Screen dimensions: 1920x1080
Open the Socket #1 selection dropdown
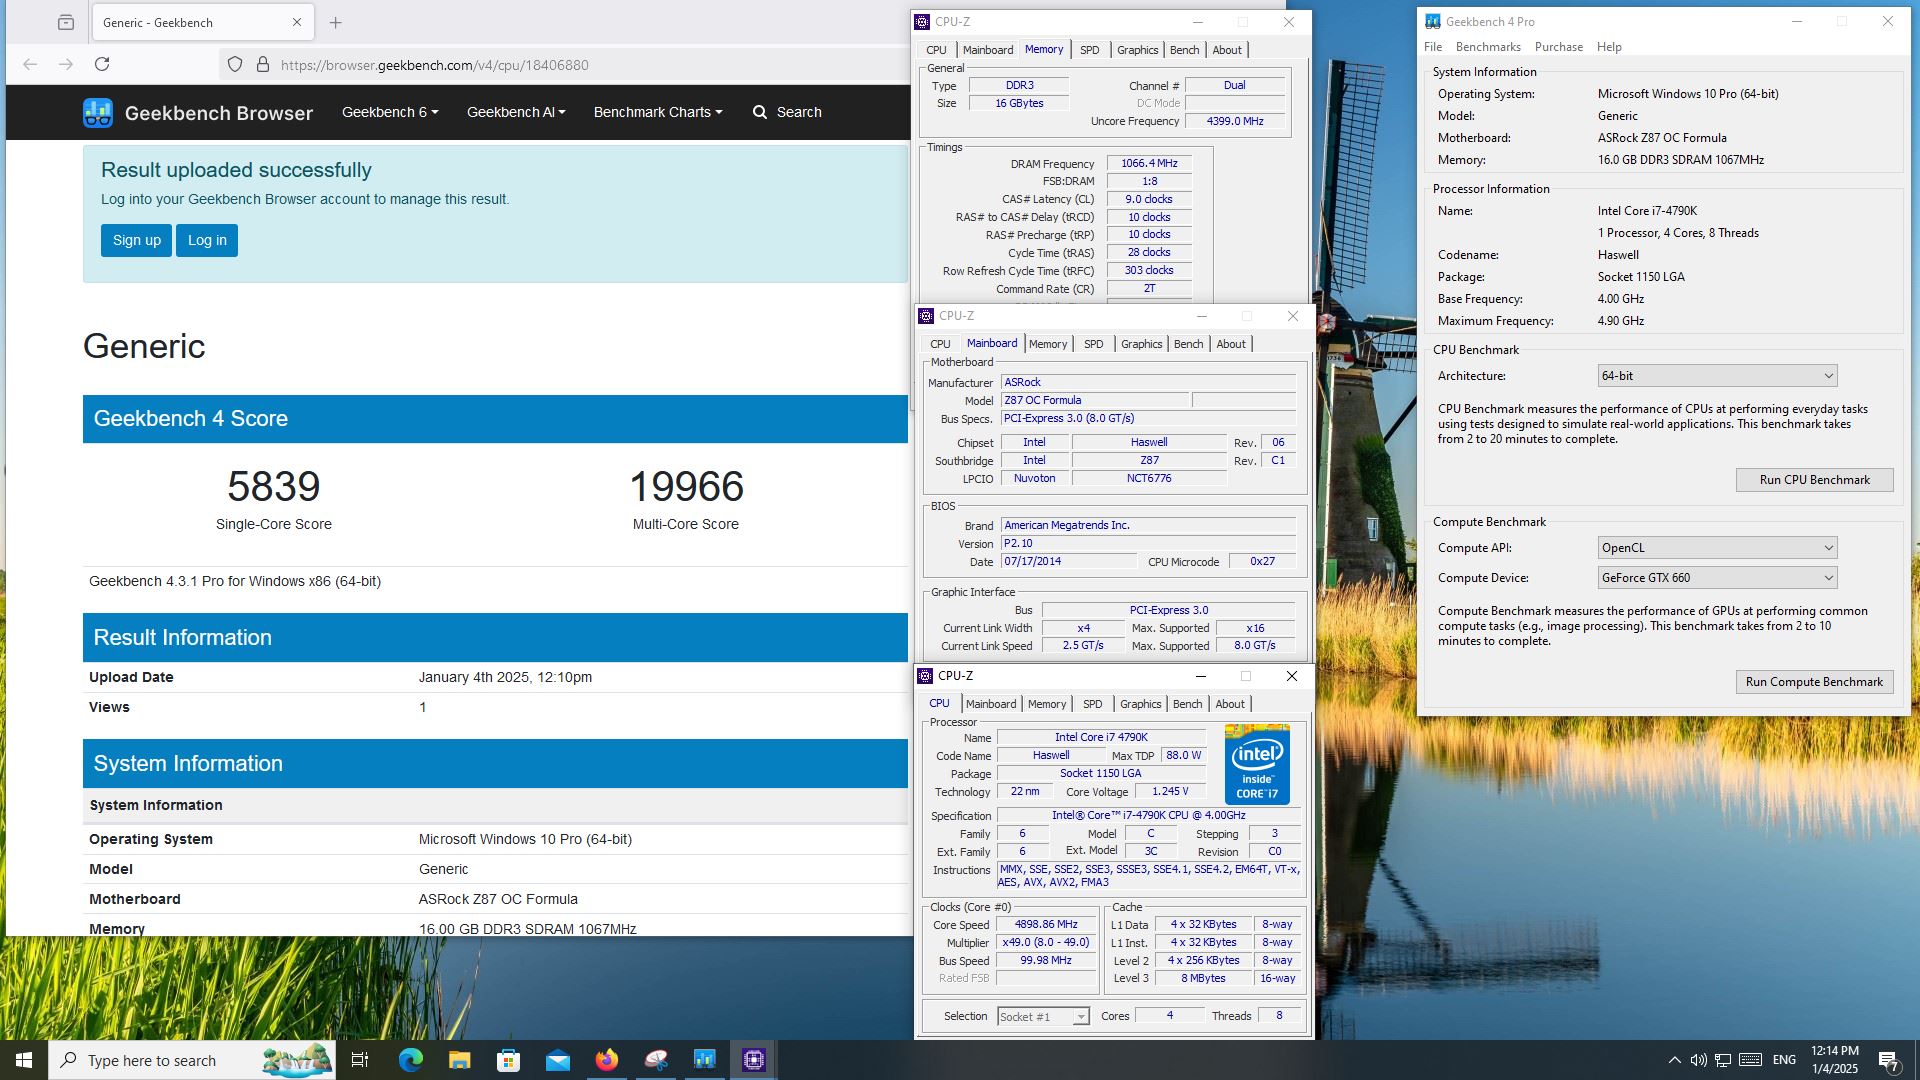pyautogui.click(x=1043, y=1016)
